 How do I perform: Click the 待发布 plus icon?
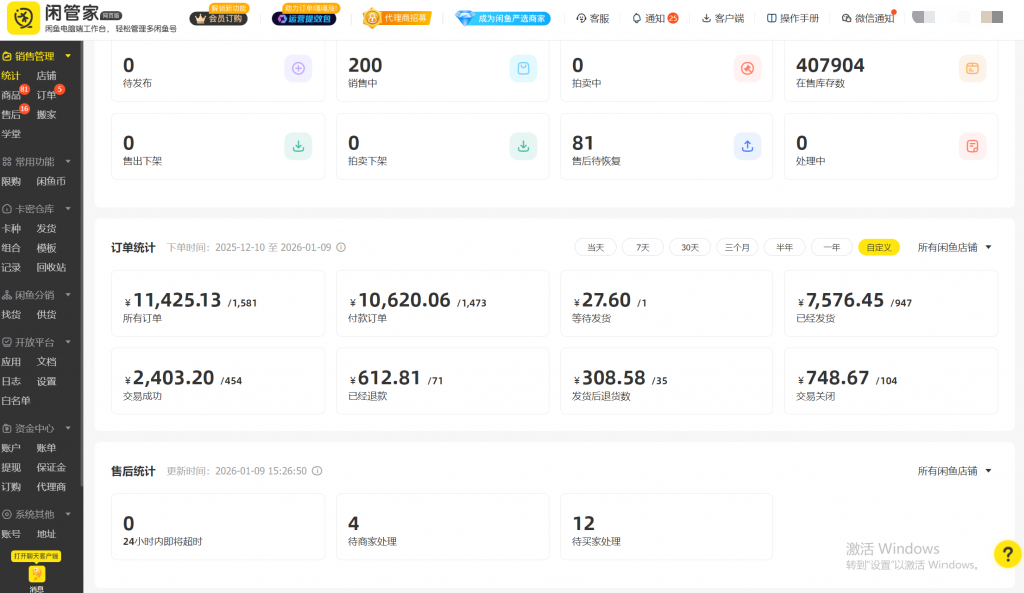tap(298, 68)
